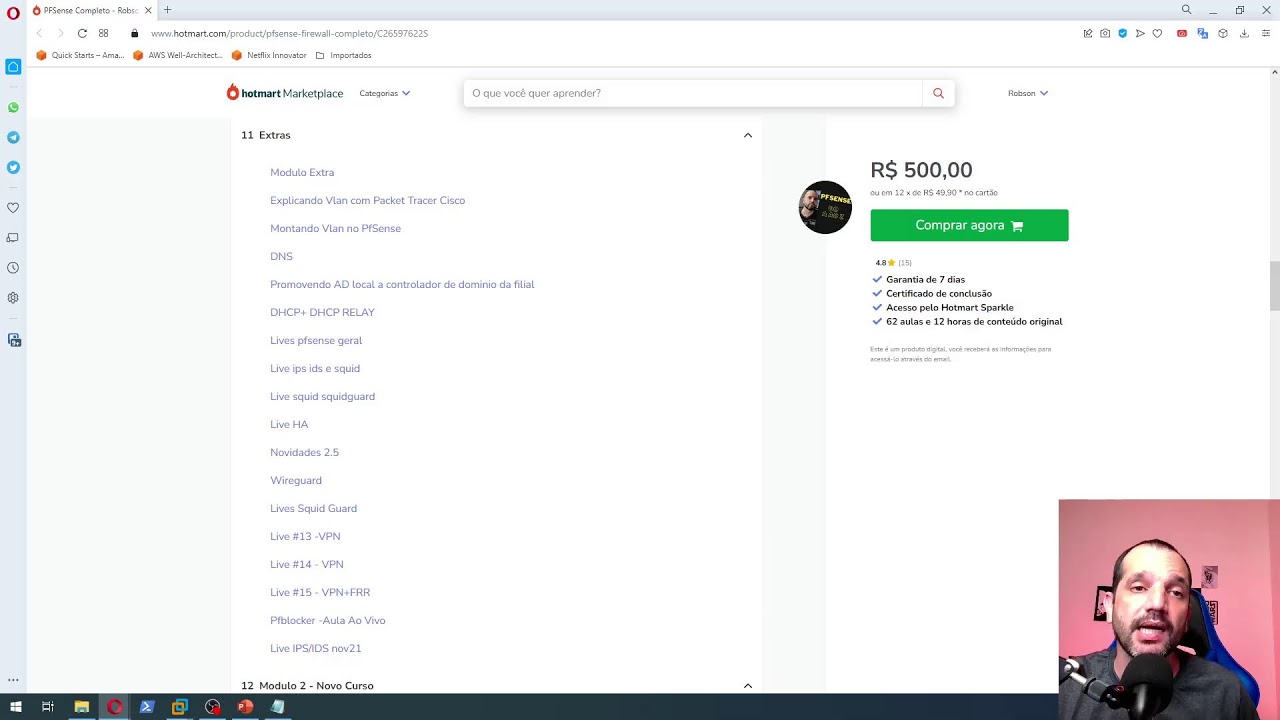This screenshot has height=720, width=1280.
Task: Open Twitter in the Opera sidebar
Action: click(x=13, y=167)
